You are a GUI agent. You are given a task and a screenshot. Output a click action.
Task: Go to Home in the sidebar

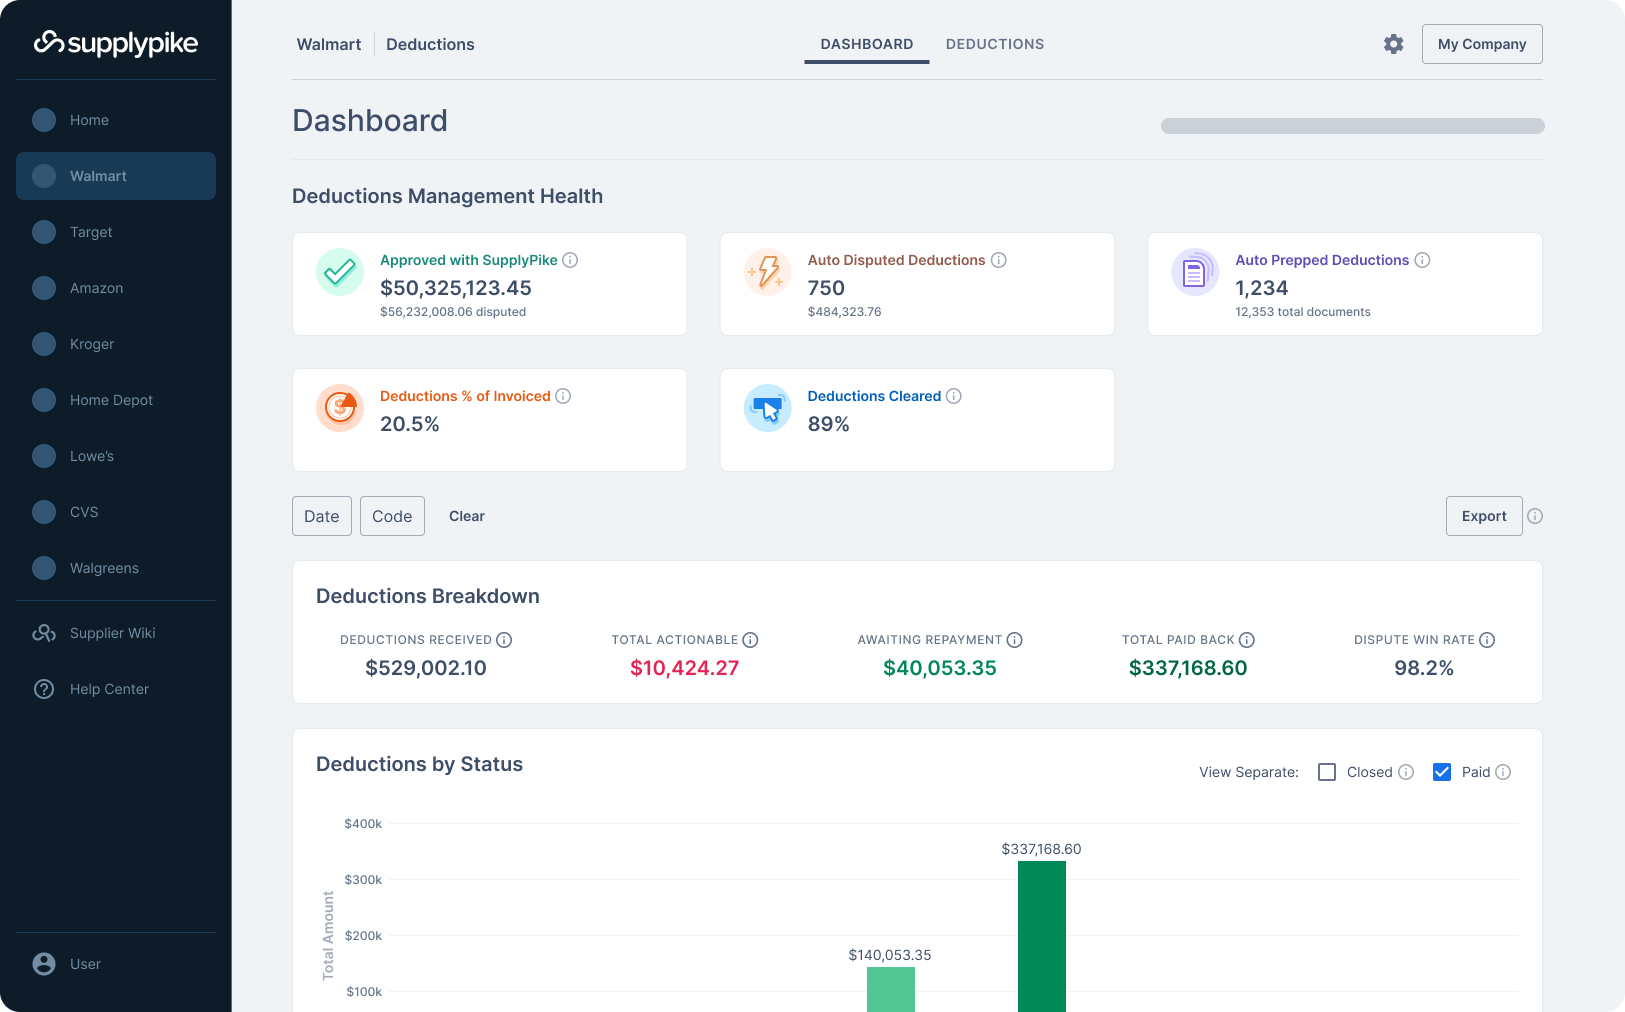tap(116, 120)
